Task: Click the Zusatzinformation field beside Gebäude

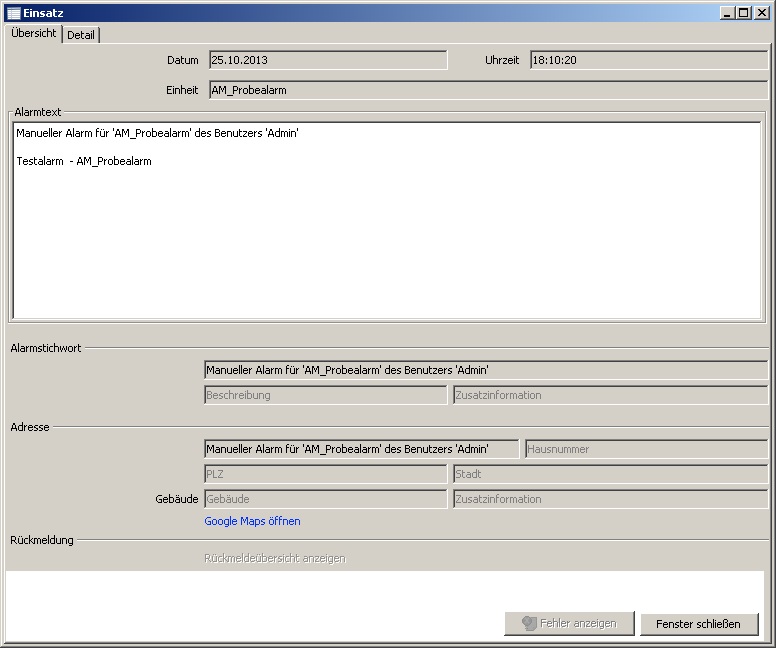Action: (x=610, y=499)
